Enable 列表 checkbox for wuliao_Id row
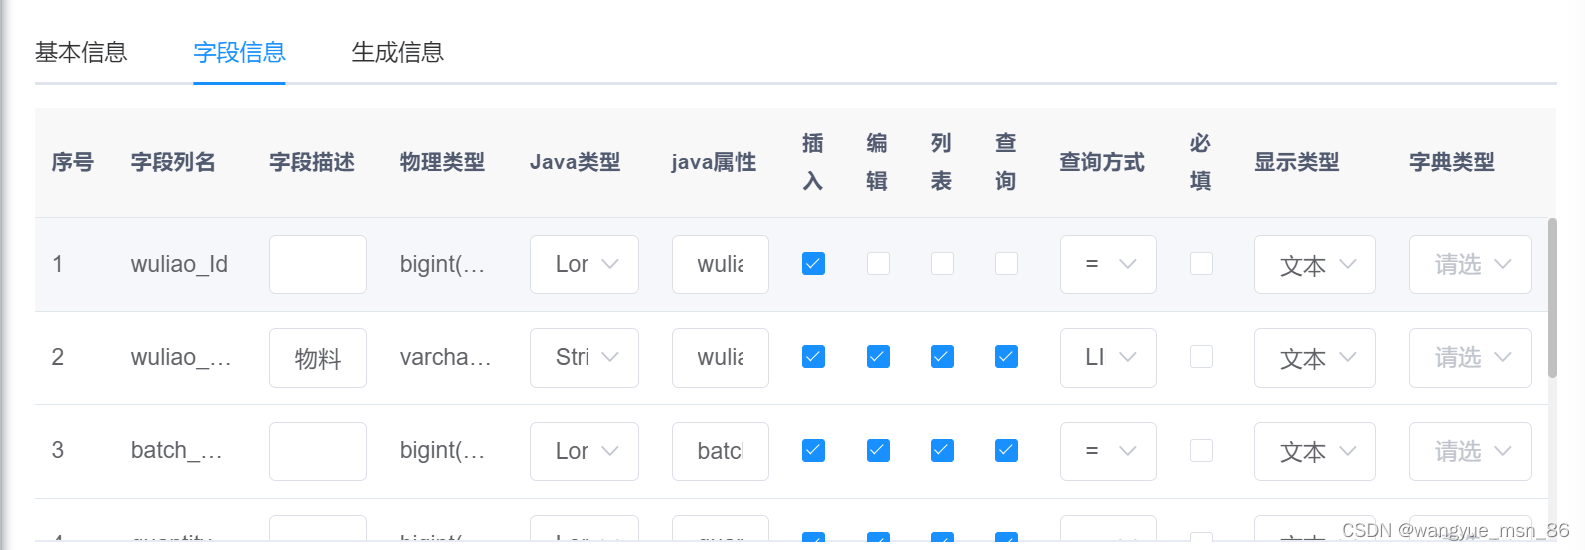Viewport: 1585px width, 550px height. tap(942, 263)
